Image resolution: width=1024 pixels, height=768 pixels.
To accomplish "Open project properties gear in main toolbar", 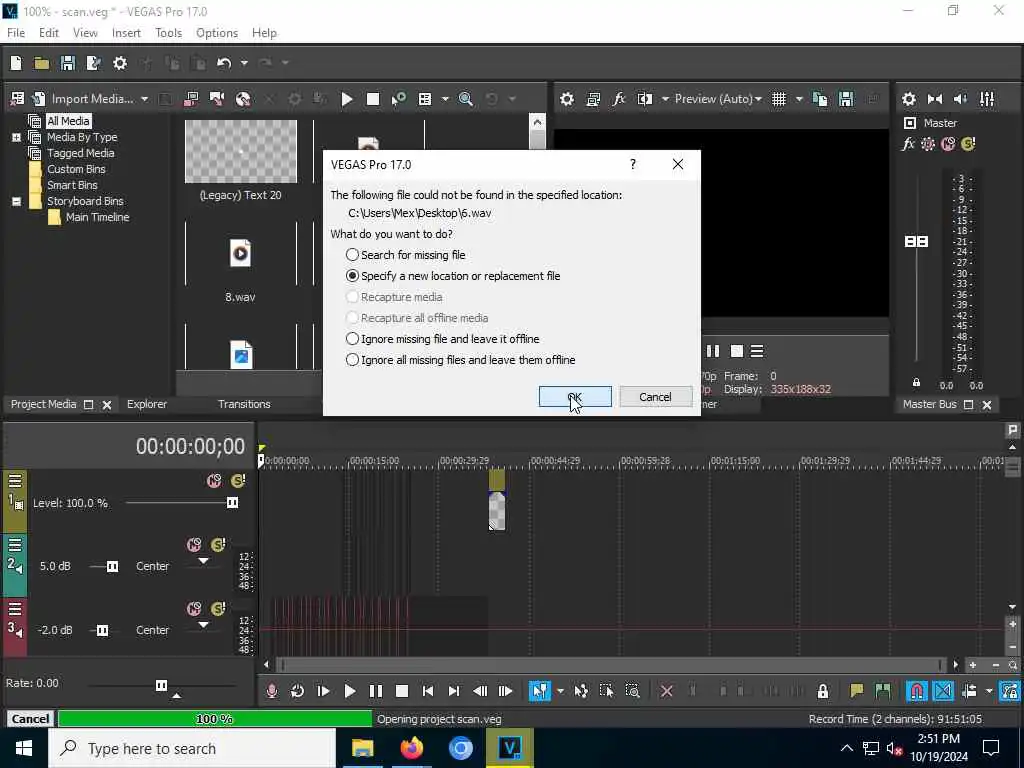I will click(120, 63).
